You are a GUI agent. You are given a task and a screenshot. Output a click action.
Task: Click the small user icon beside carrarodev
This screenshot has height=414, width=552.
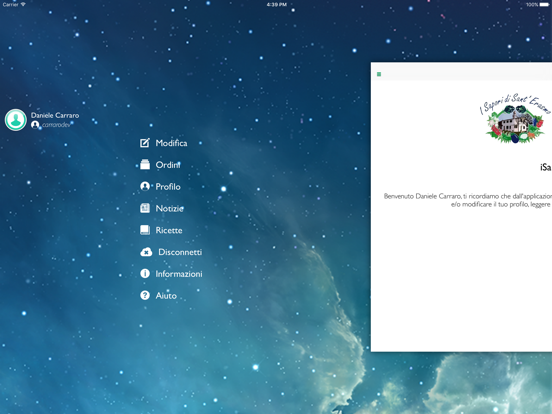(35, 125)
